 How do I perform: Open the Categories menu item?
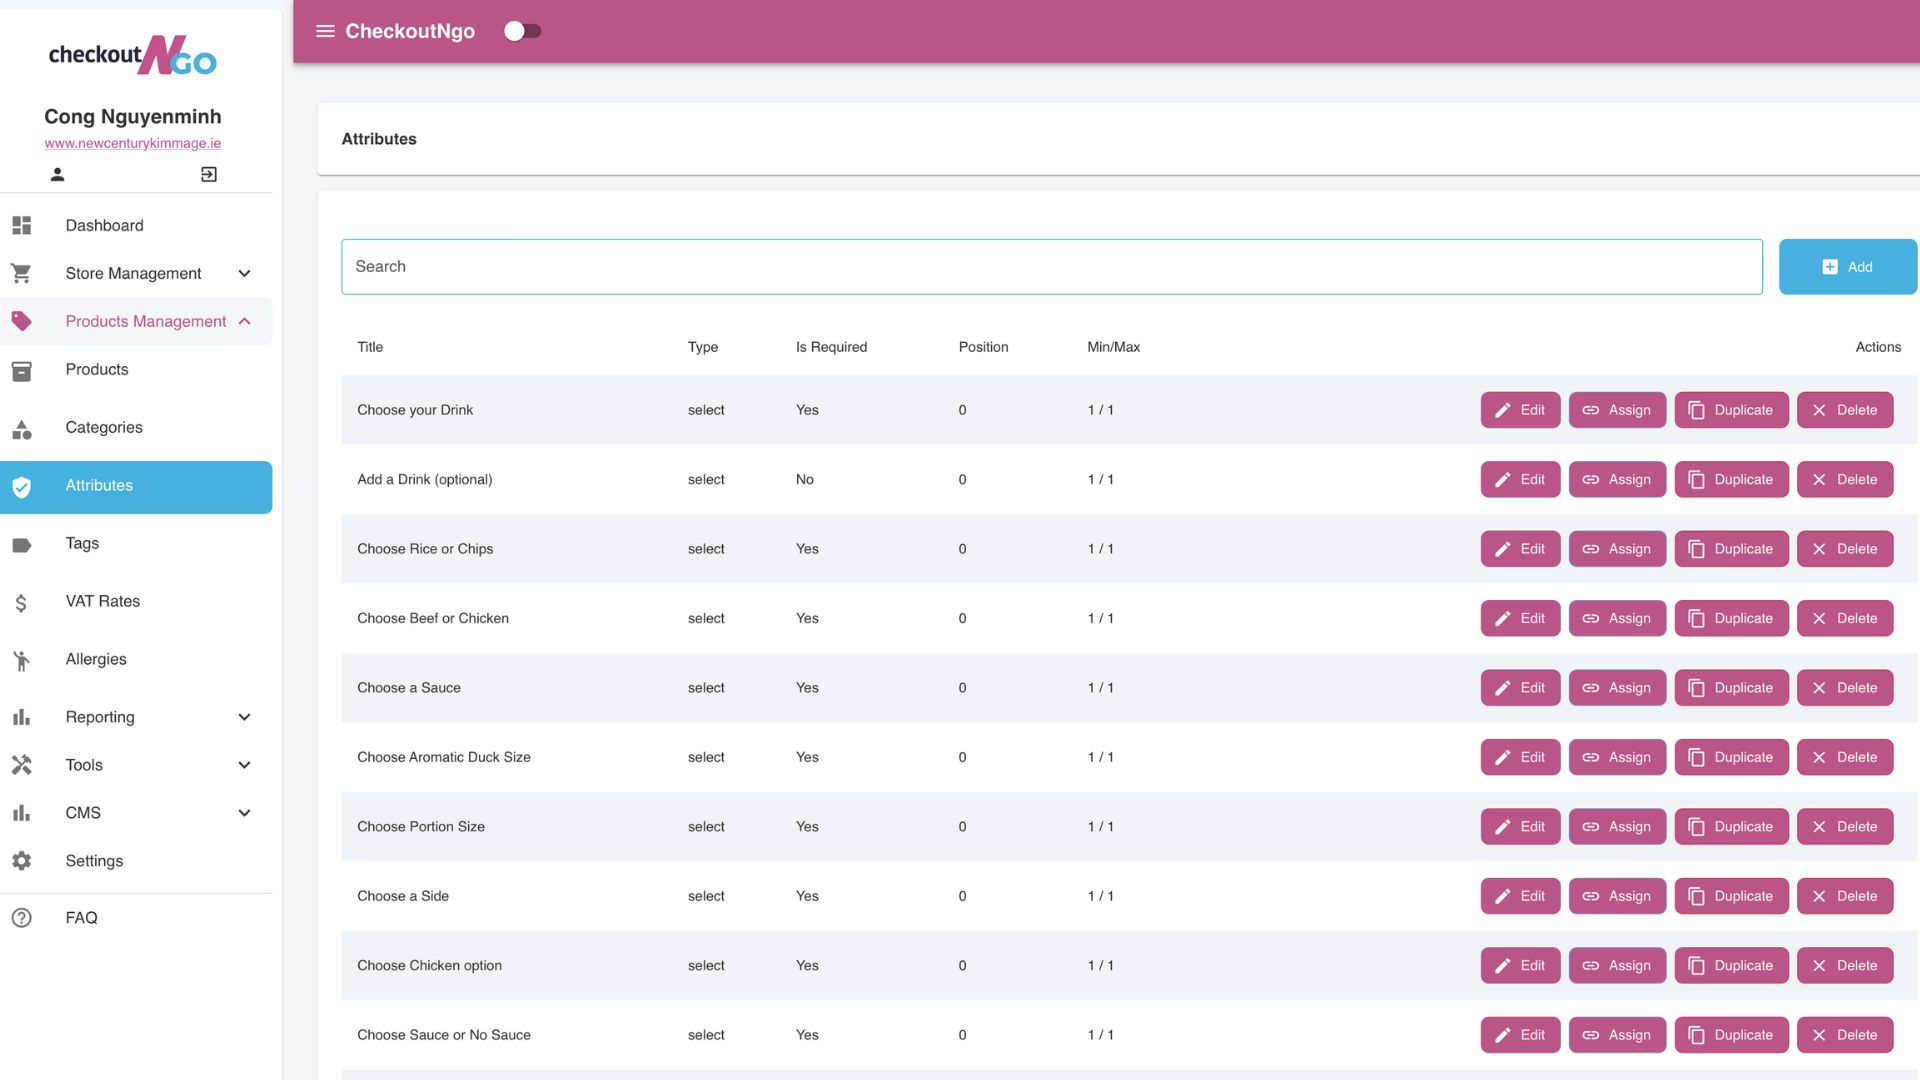coord(104,427)
